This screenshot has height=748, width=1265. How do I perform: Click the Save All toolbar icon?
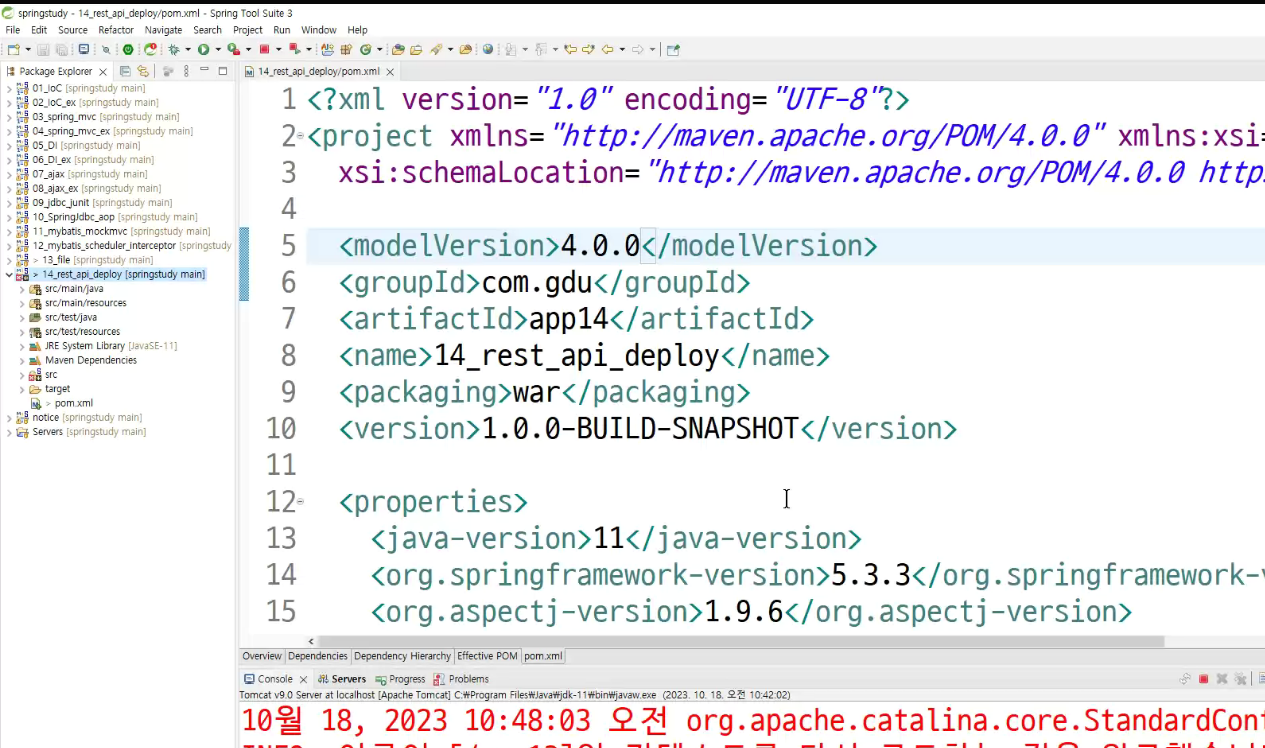coord(61,49)
